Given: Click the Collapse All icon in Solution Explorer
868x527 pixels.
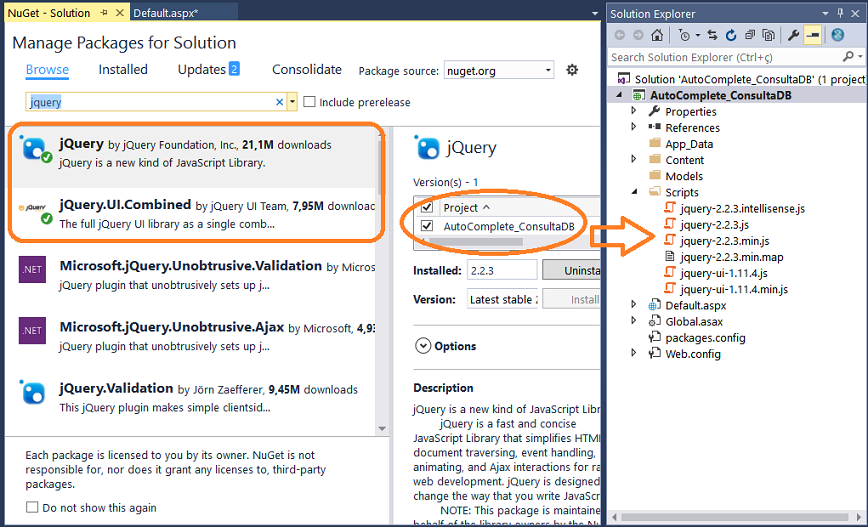Looking at the screenshot, I should coord(750,35).
